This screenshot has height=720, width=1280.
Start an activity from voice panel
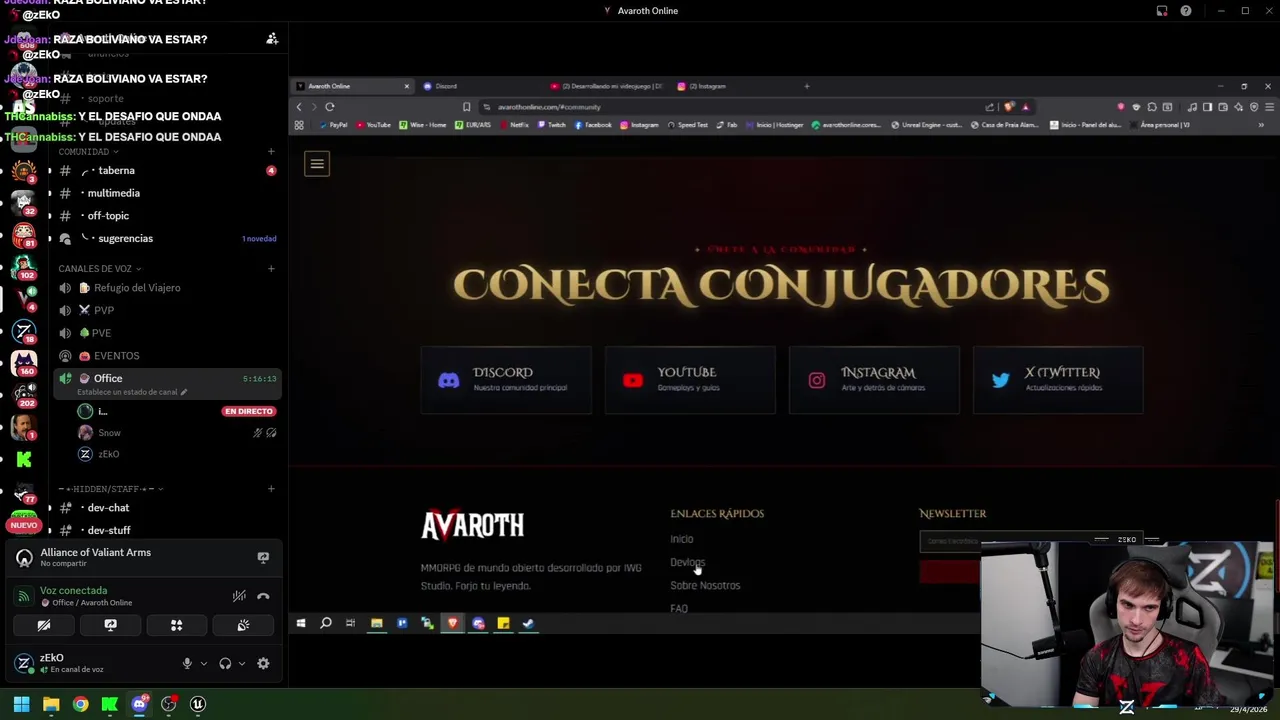[176, 625]
